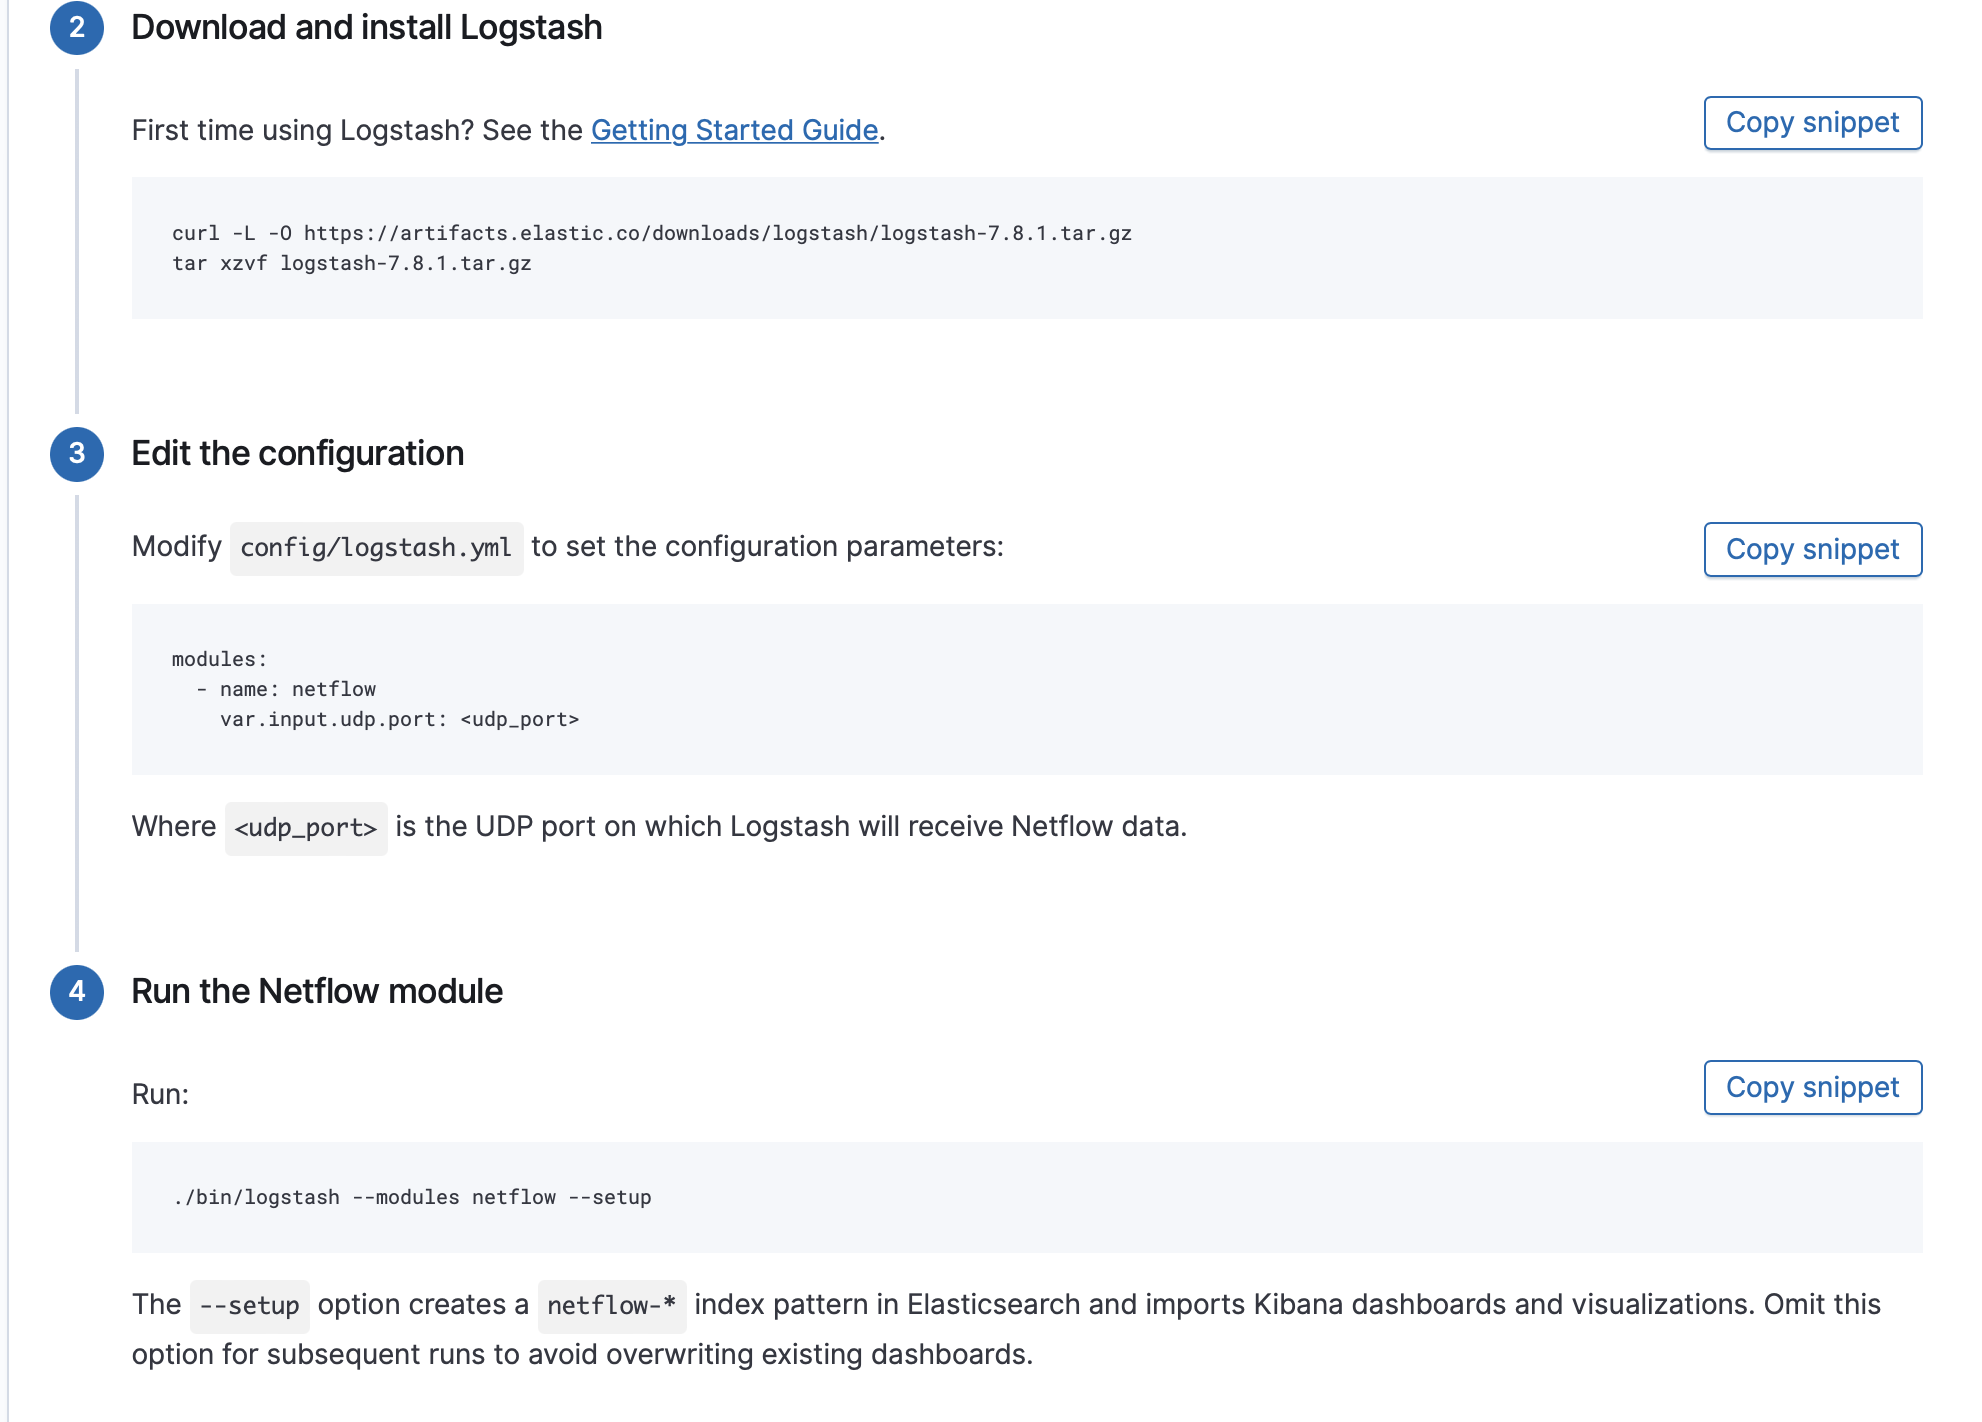Click the --setup inline code label
This screenshot has height=1422, width=1982.
click(x=249, y=1306)
